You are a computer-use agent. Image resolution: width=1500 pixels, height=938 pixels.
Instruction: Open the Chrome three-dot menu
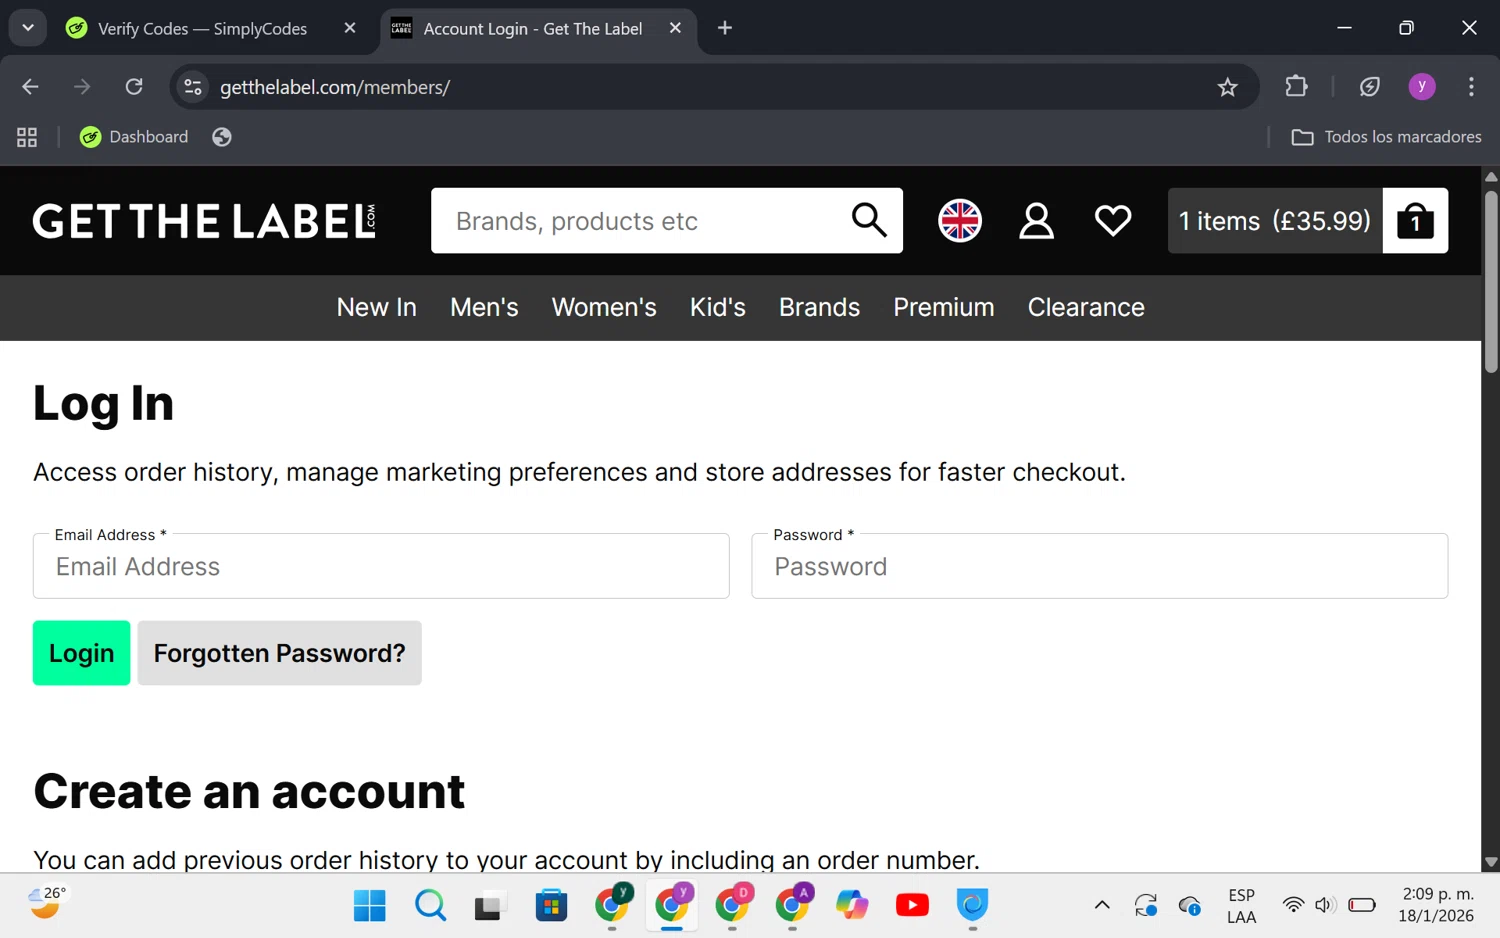(x=1470, y=87)
